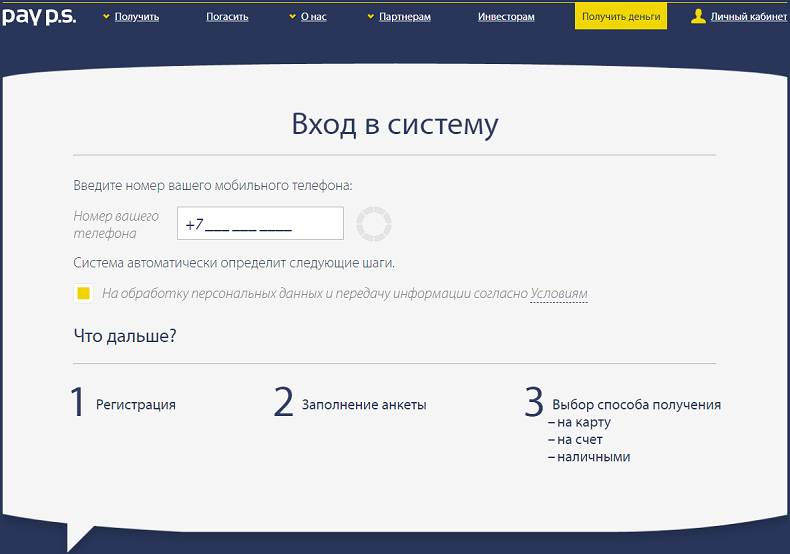The image size is (790, 554).
Task: Click the 'Вход в систему' heading
Action: point(395,124)
